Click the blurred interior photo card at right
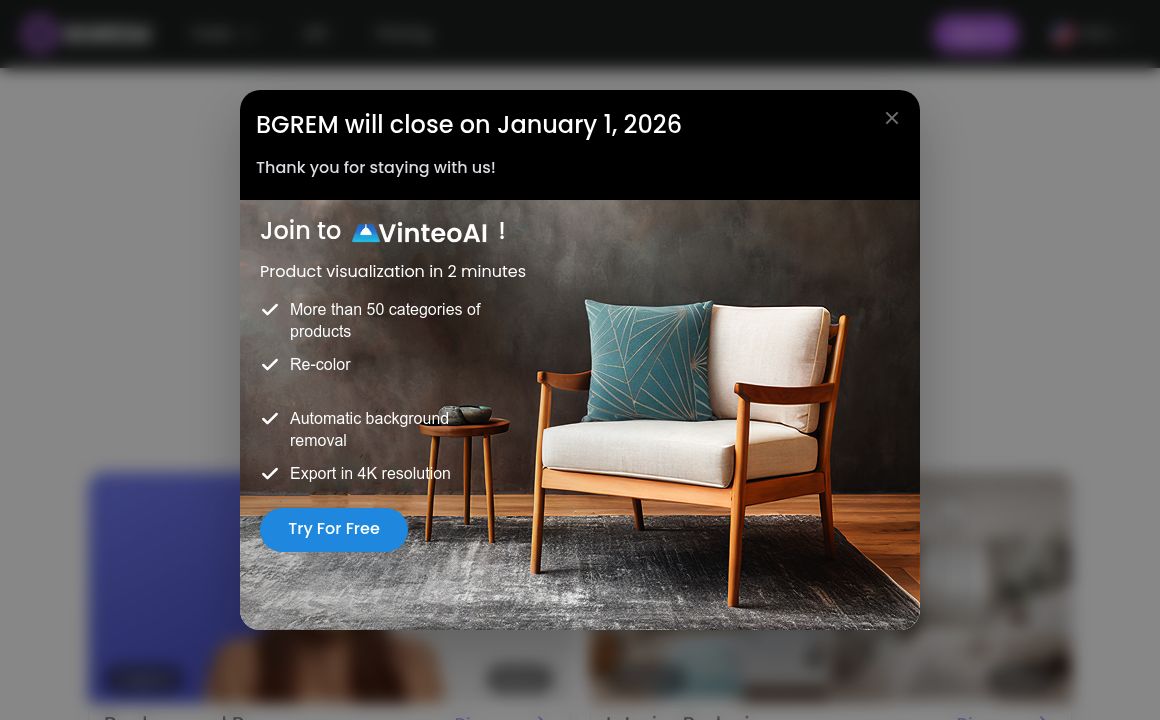This screenshot has width=1160, height=720. pos(995,585)
